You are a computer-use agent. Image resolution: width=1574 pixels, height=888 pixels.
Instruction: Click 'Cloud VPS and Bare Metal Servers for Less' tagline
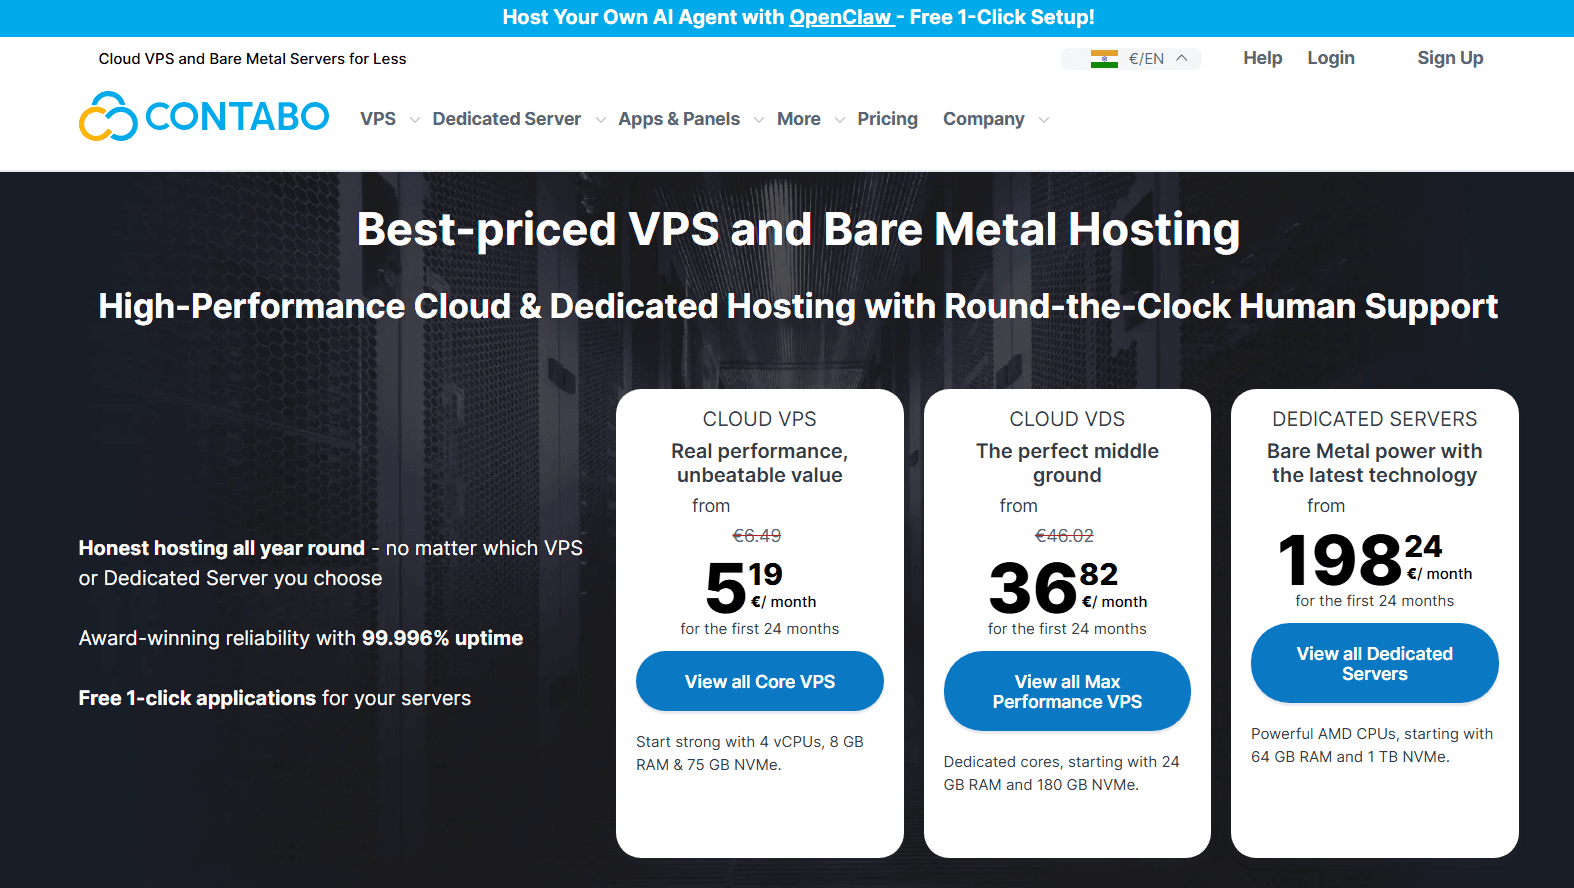252,59
